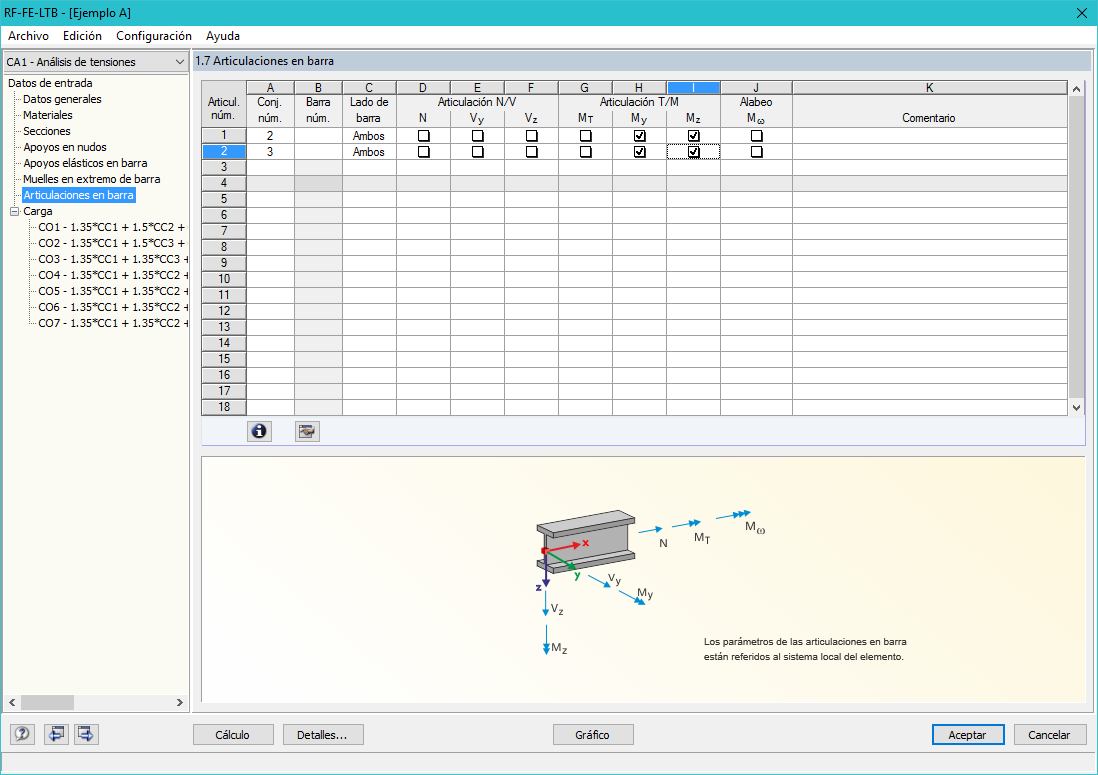Toggle MT checkbox in row 2
Viewport: 1098px width, 775px height.
(x=585, y=152)
